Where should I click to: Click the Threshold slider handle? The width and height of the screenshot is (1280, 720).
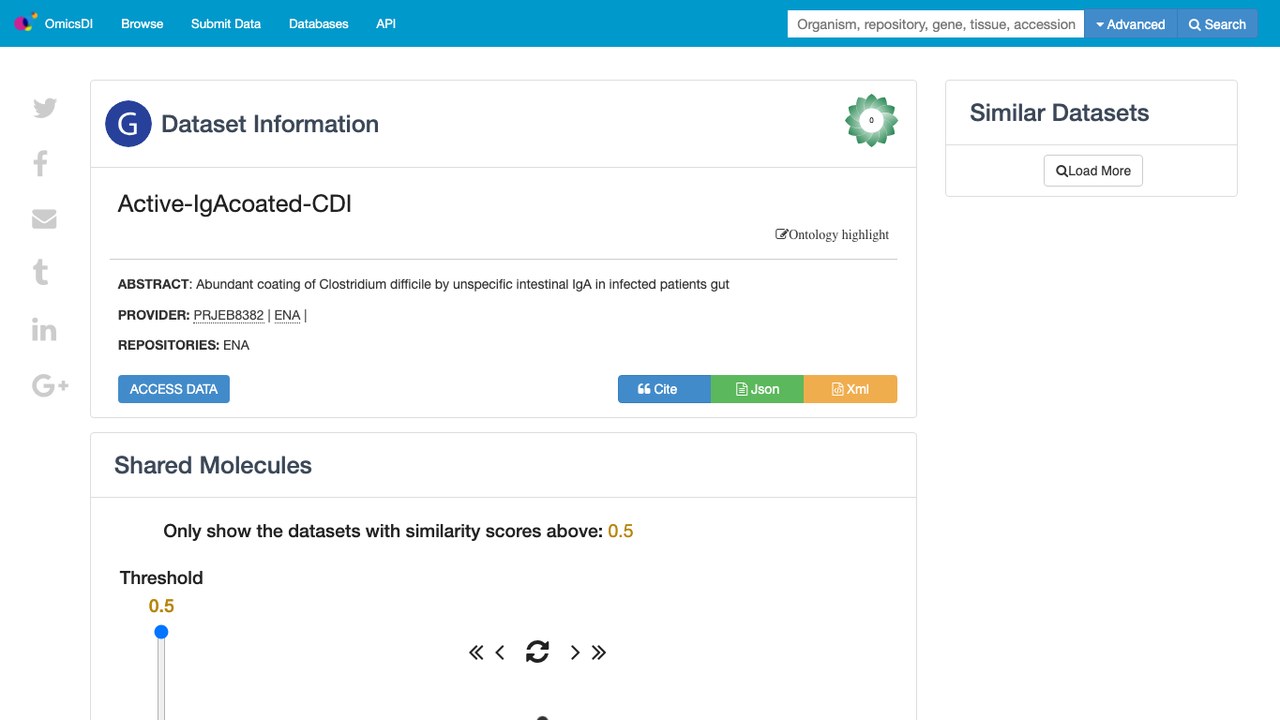(x=161, y=632)
